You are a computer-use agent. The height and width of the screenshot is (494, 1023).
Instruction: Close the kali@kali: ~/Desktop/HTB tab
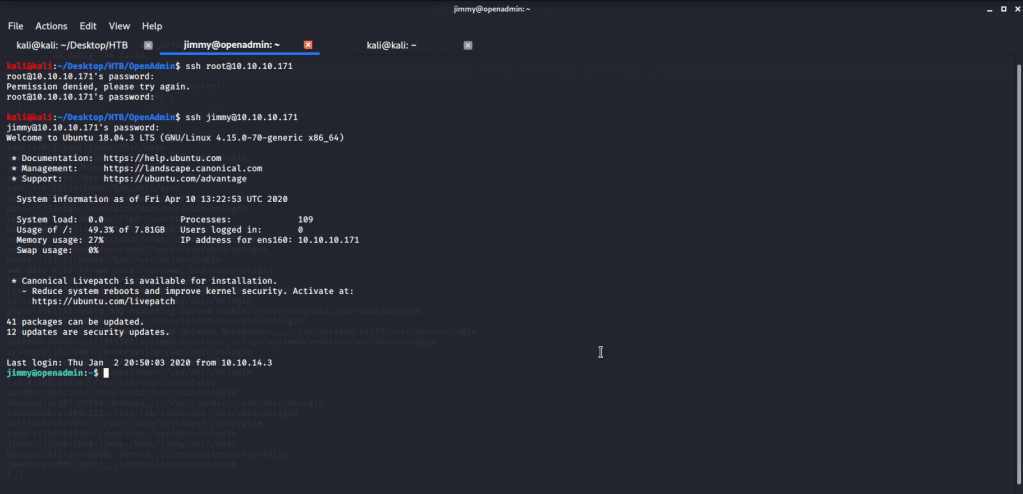148,45
